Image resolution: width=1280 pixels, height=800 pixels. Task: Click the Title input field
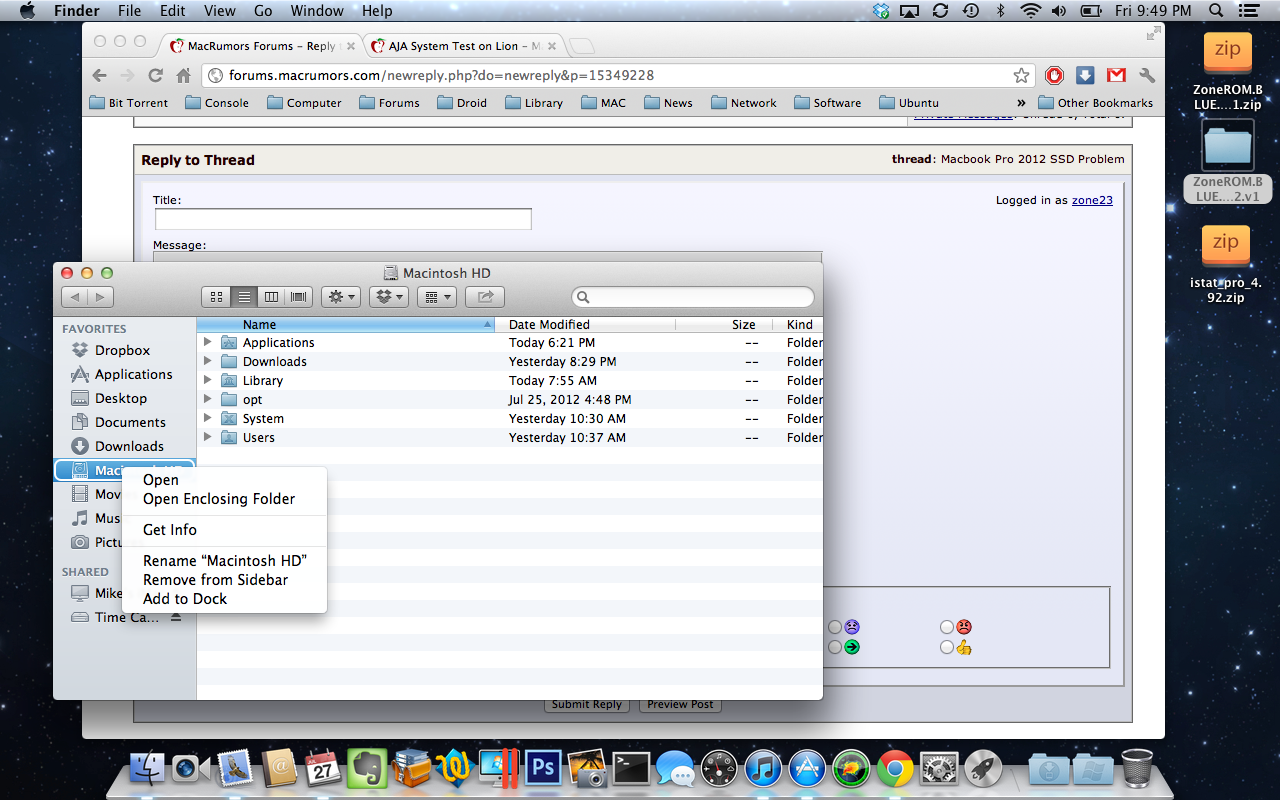click(x=343, y=220)
